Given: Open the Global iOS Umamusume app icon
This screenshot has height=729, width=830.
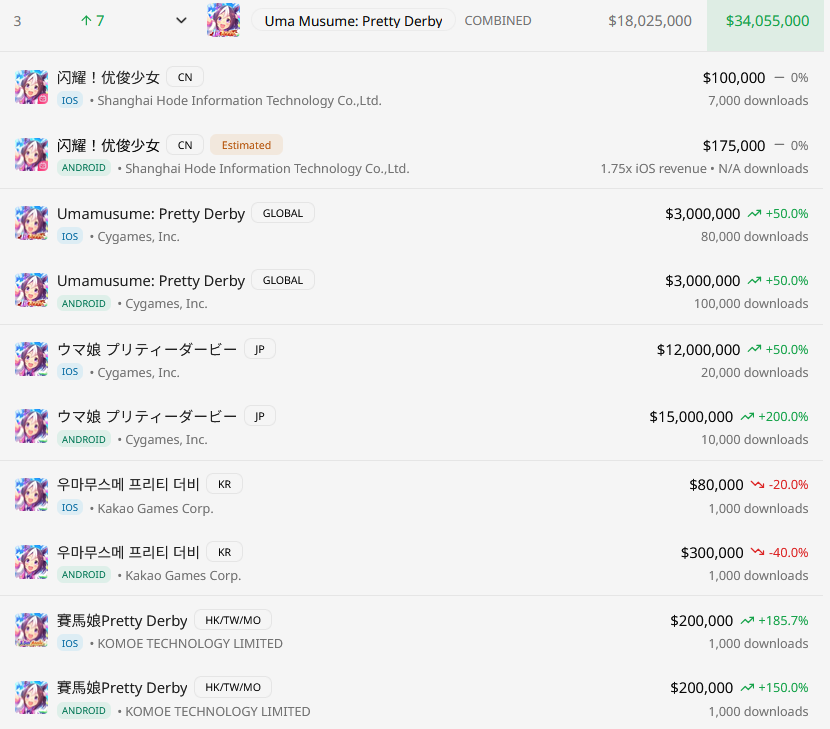Looking at the screenshot, I should [32, 223].
